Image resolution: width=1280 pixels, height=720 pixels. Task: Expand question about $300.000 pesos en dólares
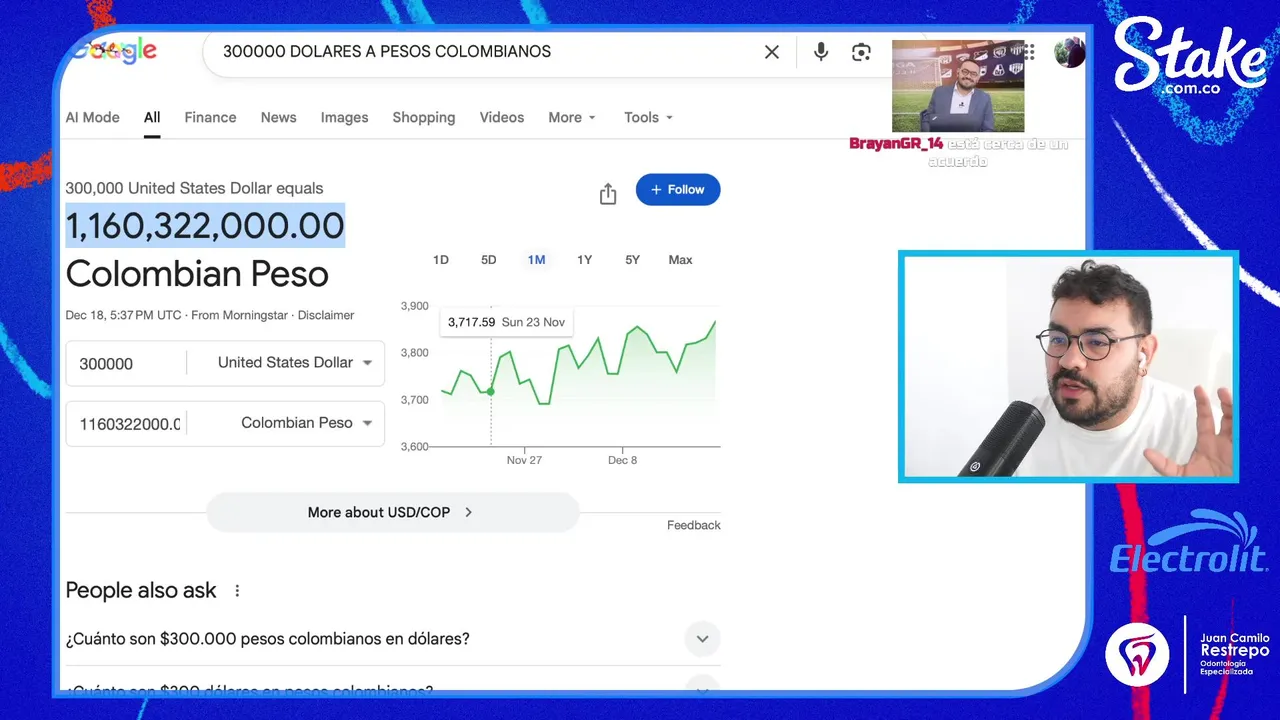pos(702,639)
